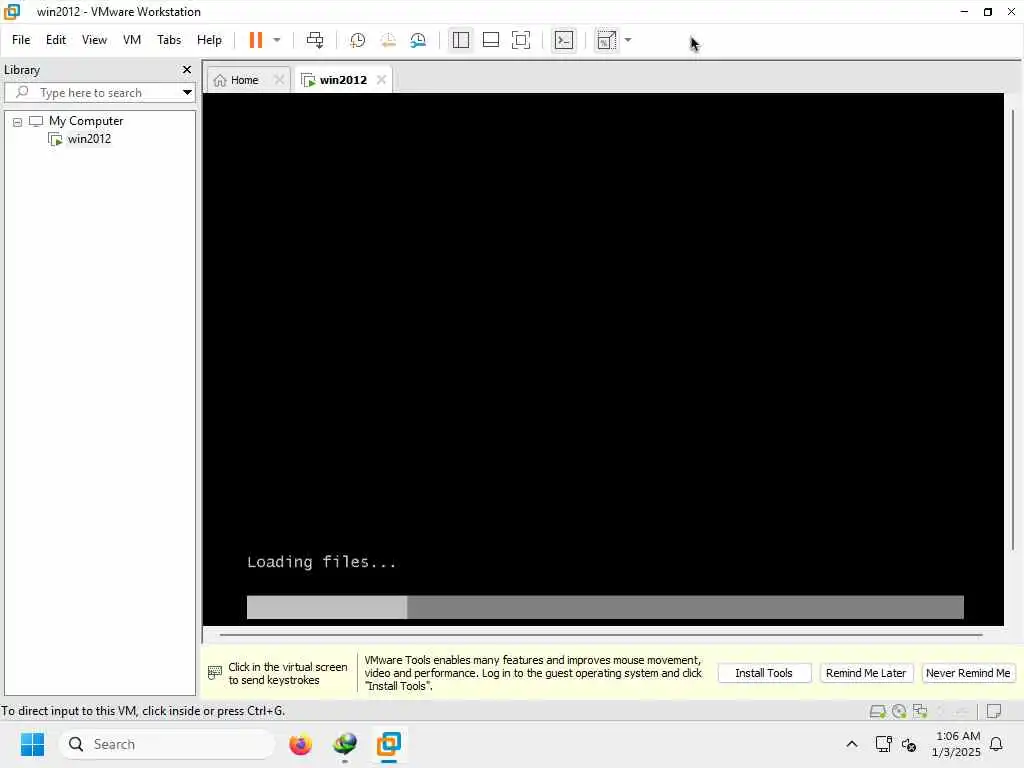1024x768 pixels.
Task: Click the Loading files progress bar
Action: tap(605, 607)
